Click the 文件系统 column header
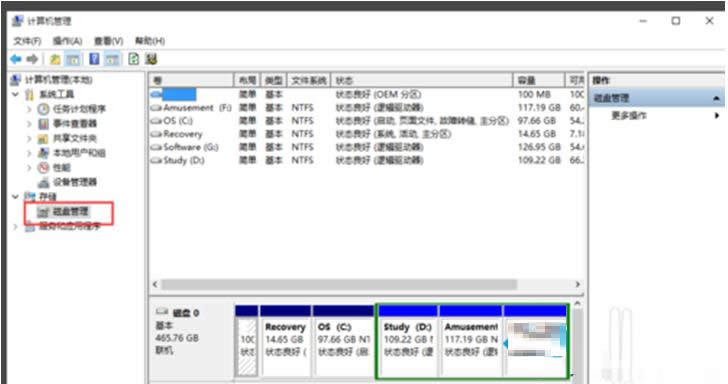728x384 pixels. pos(309,80)
